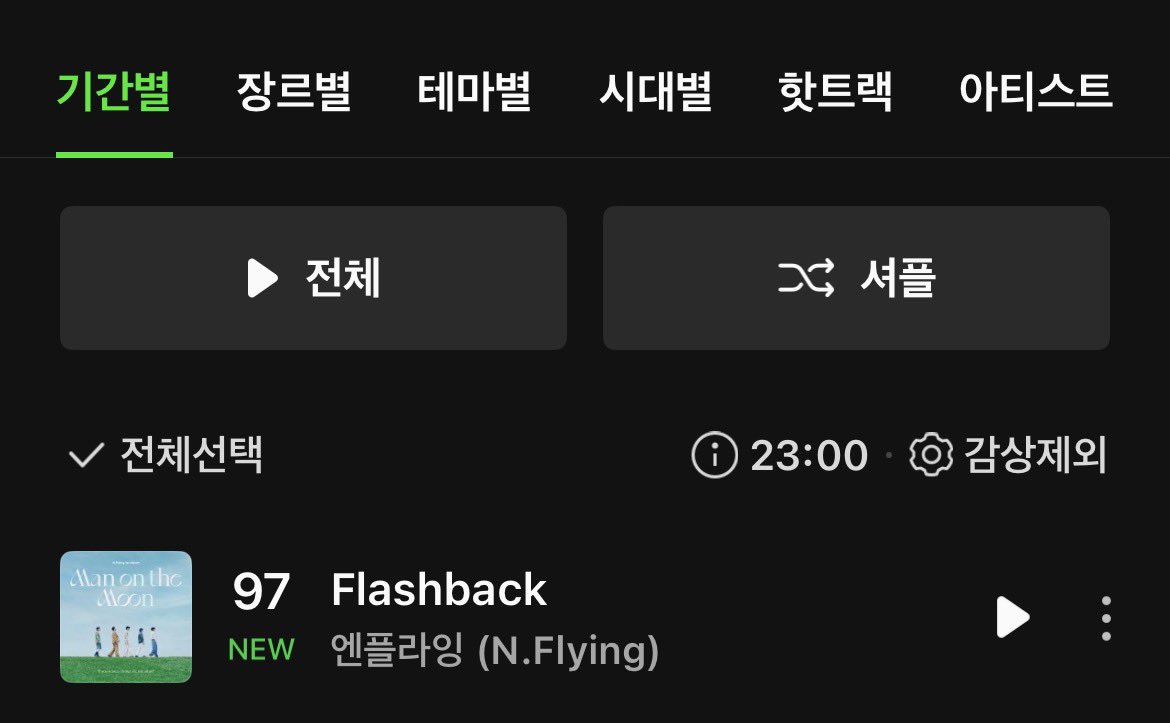Switch to the 아티스트 tab

click(x=1036, y=92)
